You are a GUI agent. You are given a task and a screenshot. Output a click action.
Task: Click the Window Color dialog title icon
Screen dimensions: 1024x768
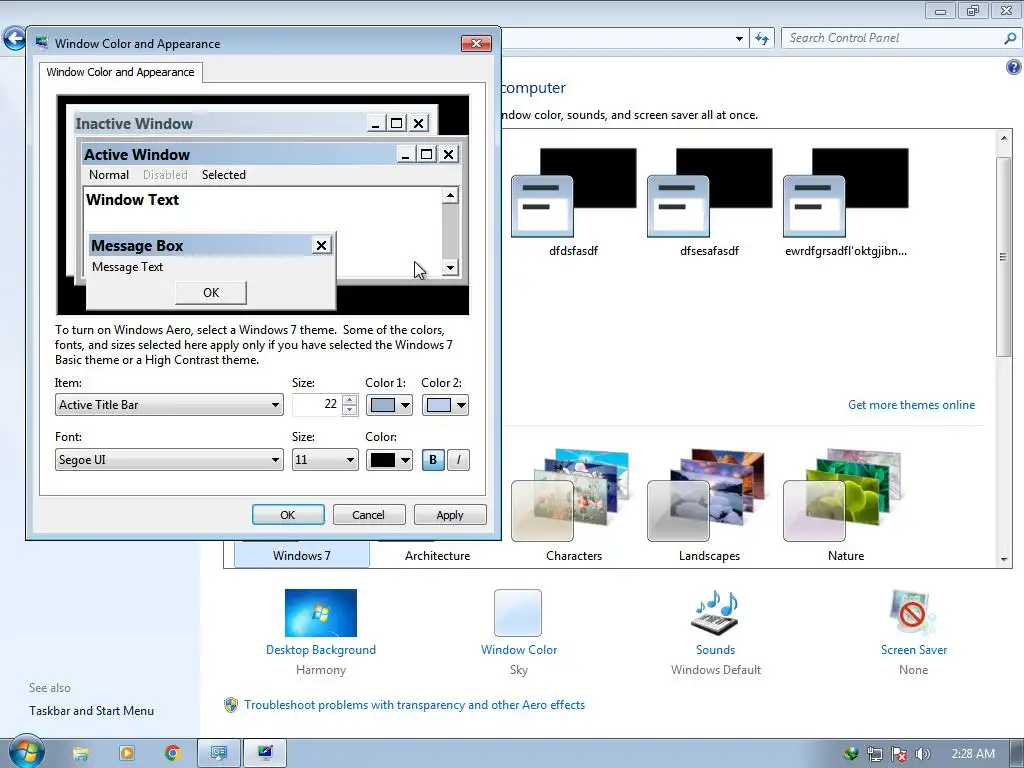click(x=42, y=43)
